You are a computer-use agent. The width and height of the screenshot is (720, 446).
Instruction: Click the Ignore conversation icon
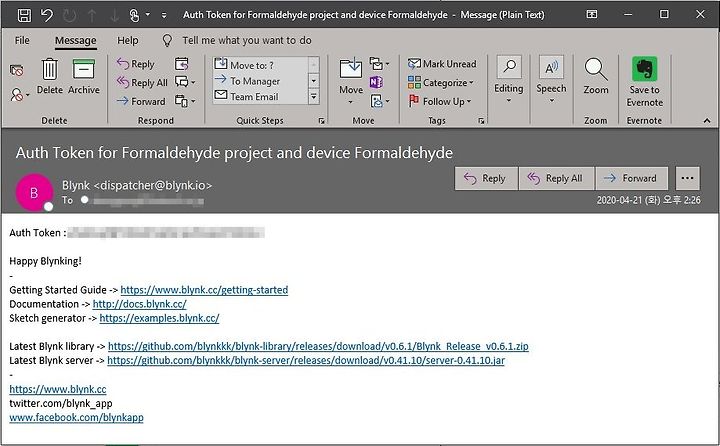(x=17, y=70)
